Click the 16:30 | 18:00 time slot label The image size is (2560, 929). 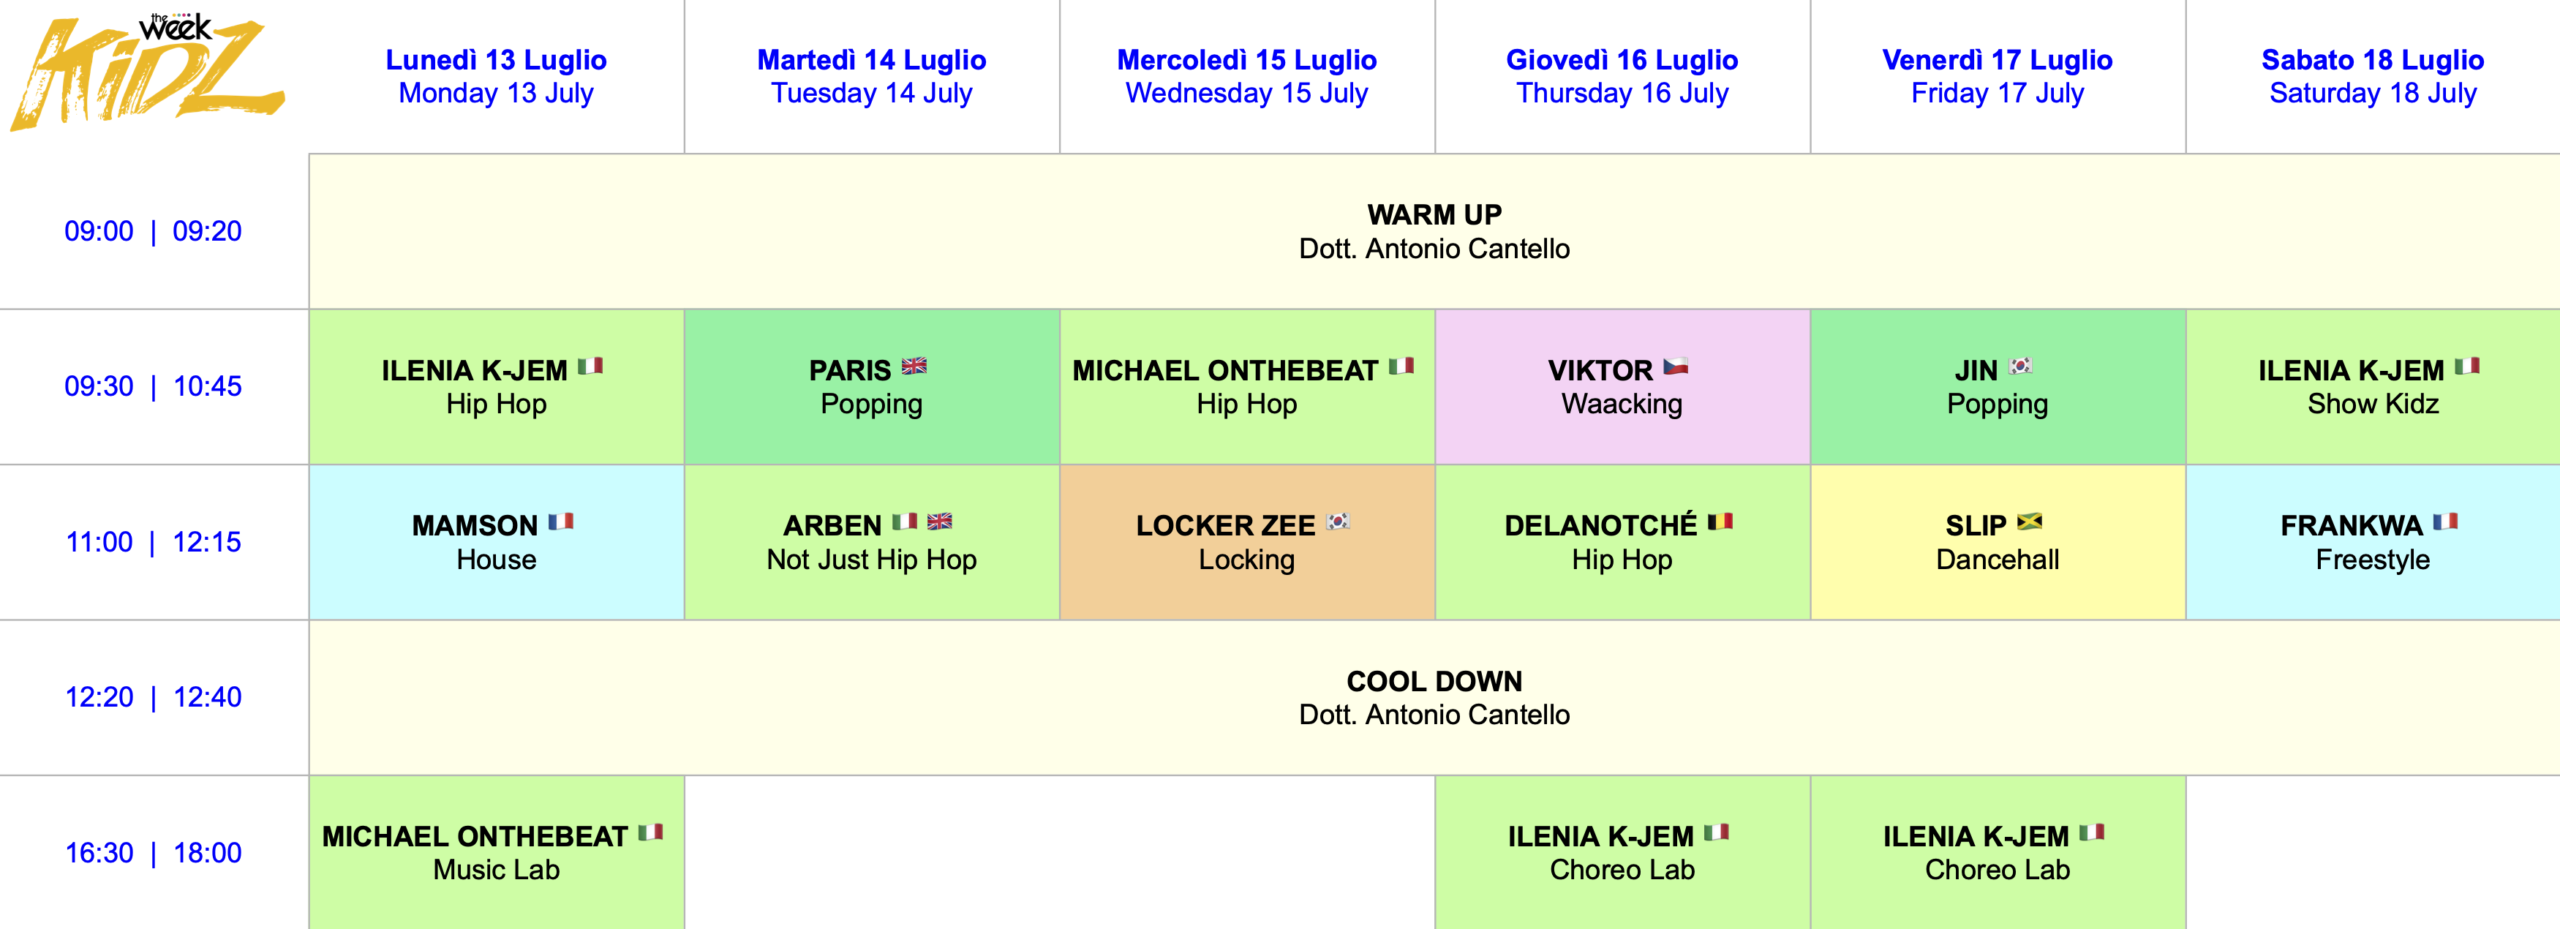click(153, 853)
